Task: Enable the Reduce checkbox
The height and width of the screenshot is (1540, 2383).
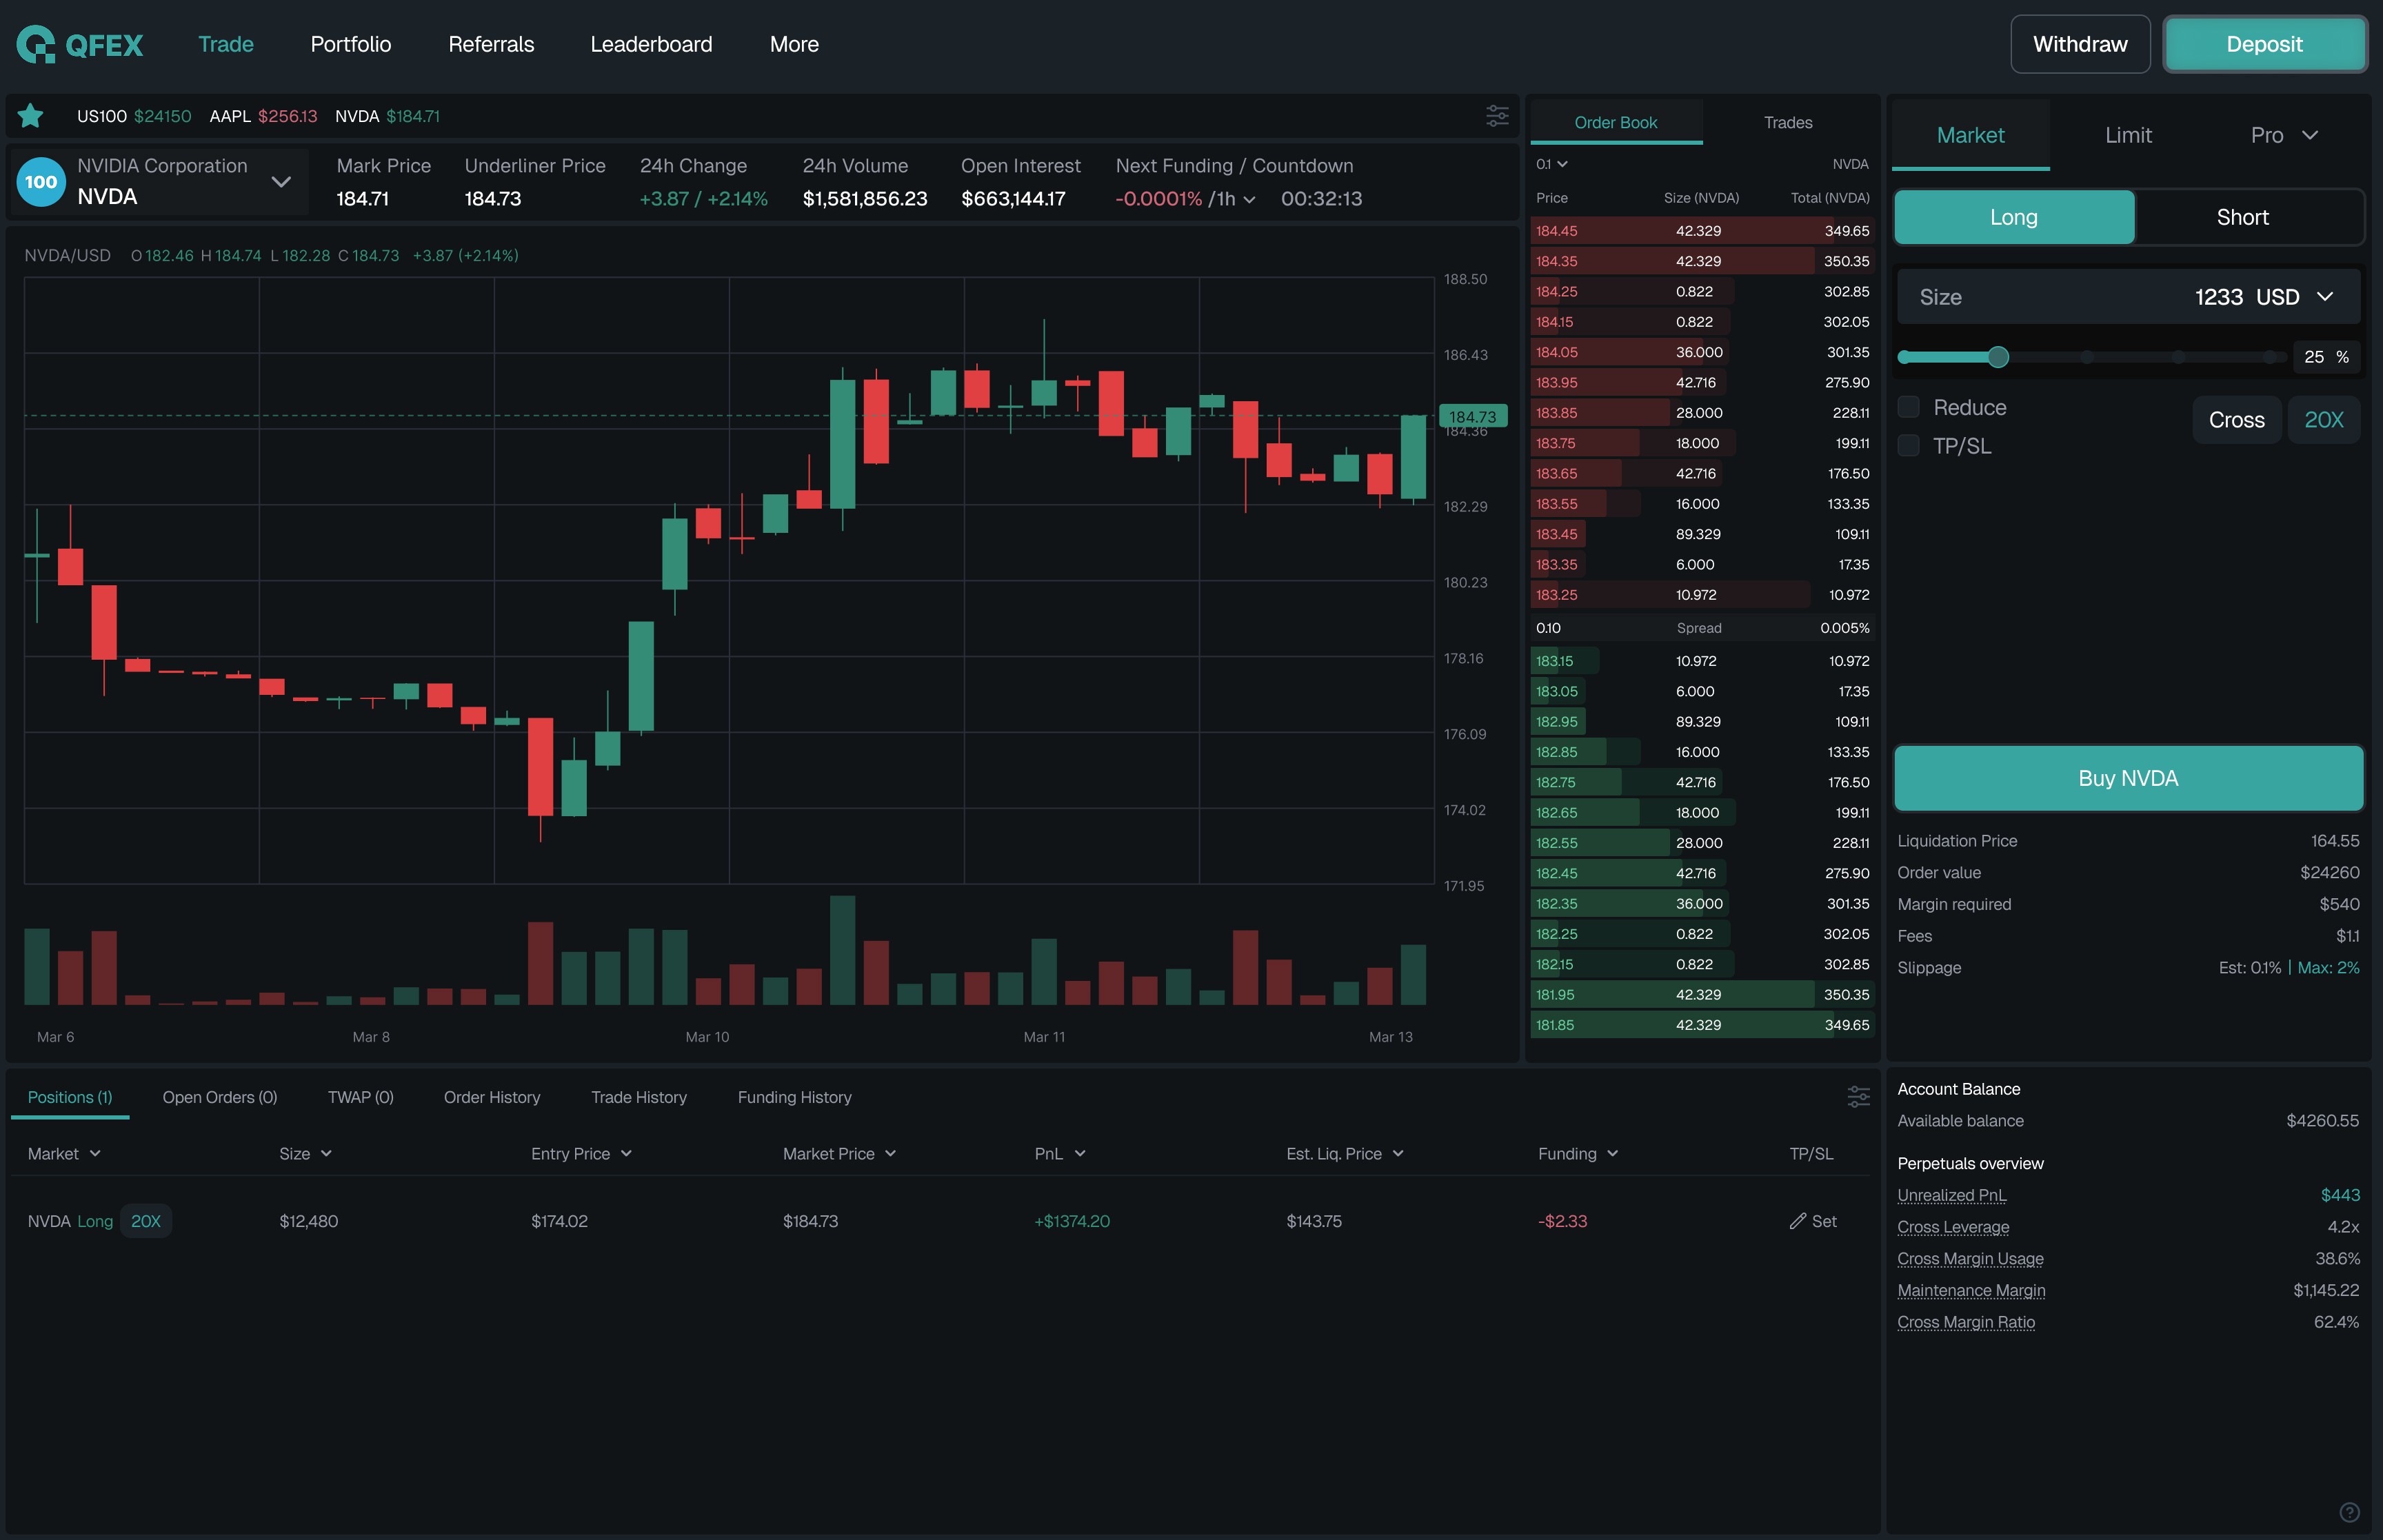Action: point(1908,407)
